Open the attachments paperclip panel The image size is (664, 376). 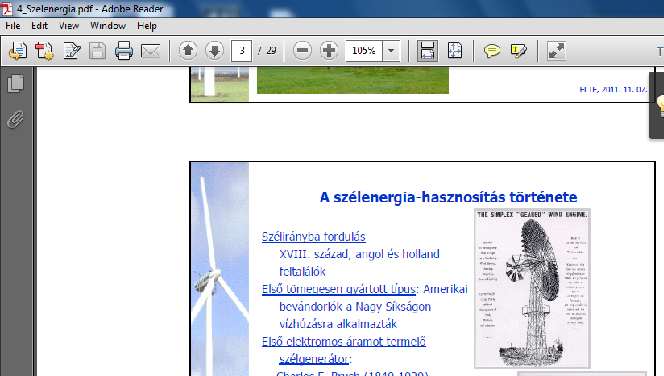[x=16, y=119]
